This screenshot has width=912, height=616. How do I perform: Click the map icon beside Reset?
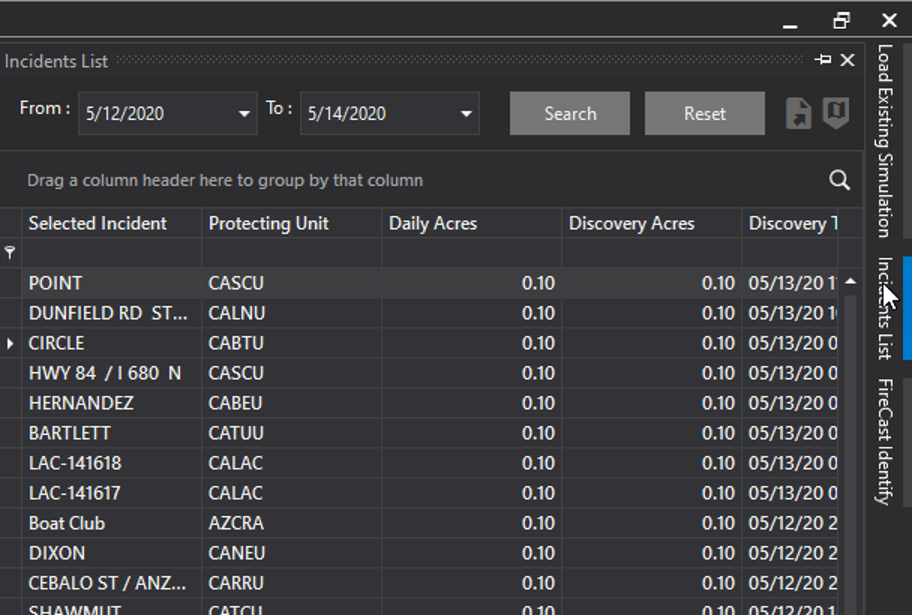pos(836,113)
